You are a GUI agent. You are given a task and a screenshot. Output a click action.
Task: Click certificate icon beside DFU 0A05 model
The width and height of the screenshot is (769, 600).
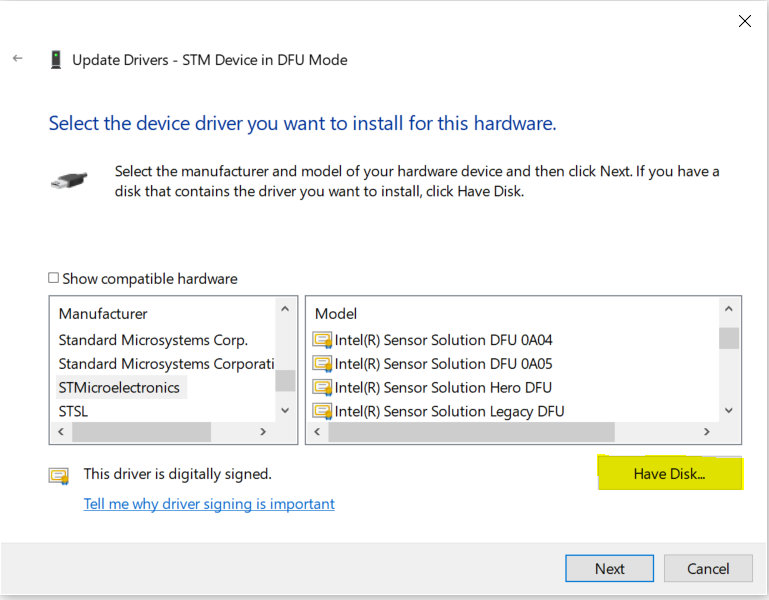coord(322,364)
